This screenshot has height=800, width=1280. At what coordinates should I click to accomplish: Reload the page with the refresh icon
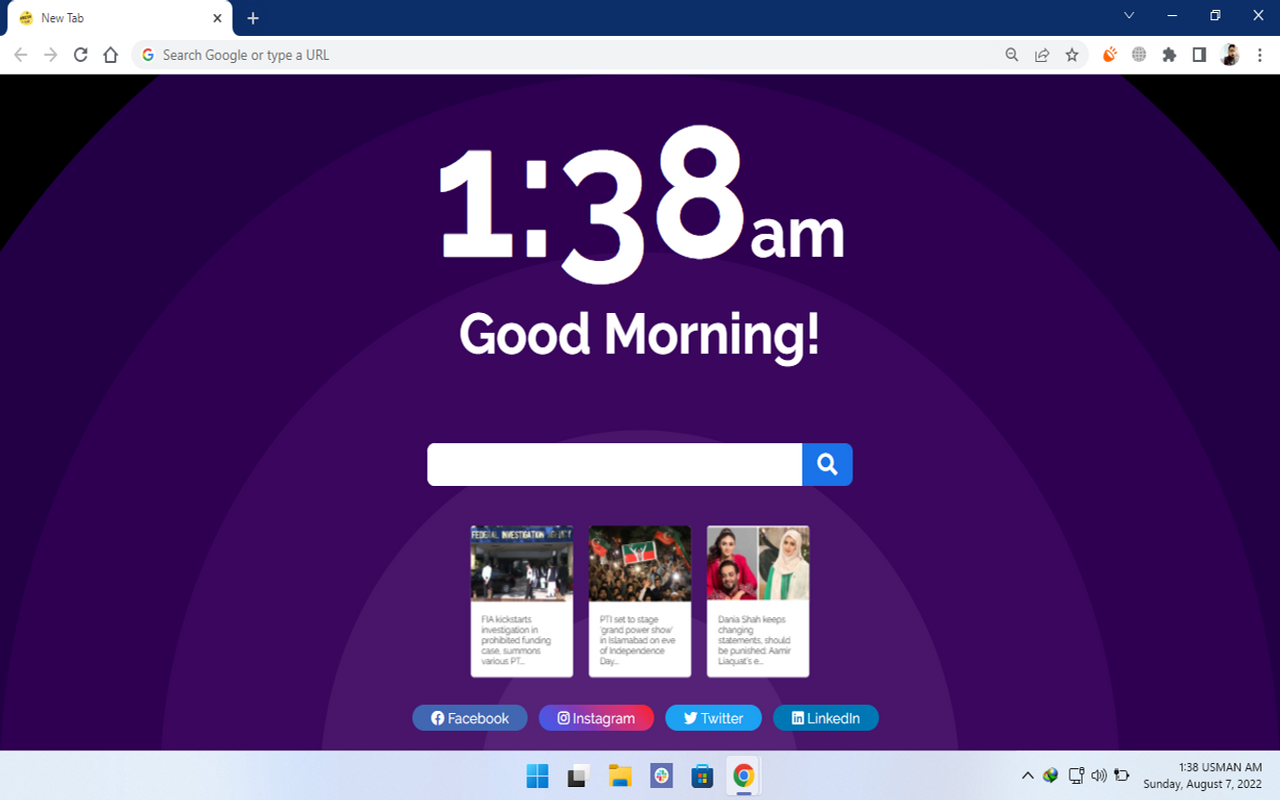pyautogui.click(x=81, y=55)
